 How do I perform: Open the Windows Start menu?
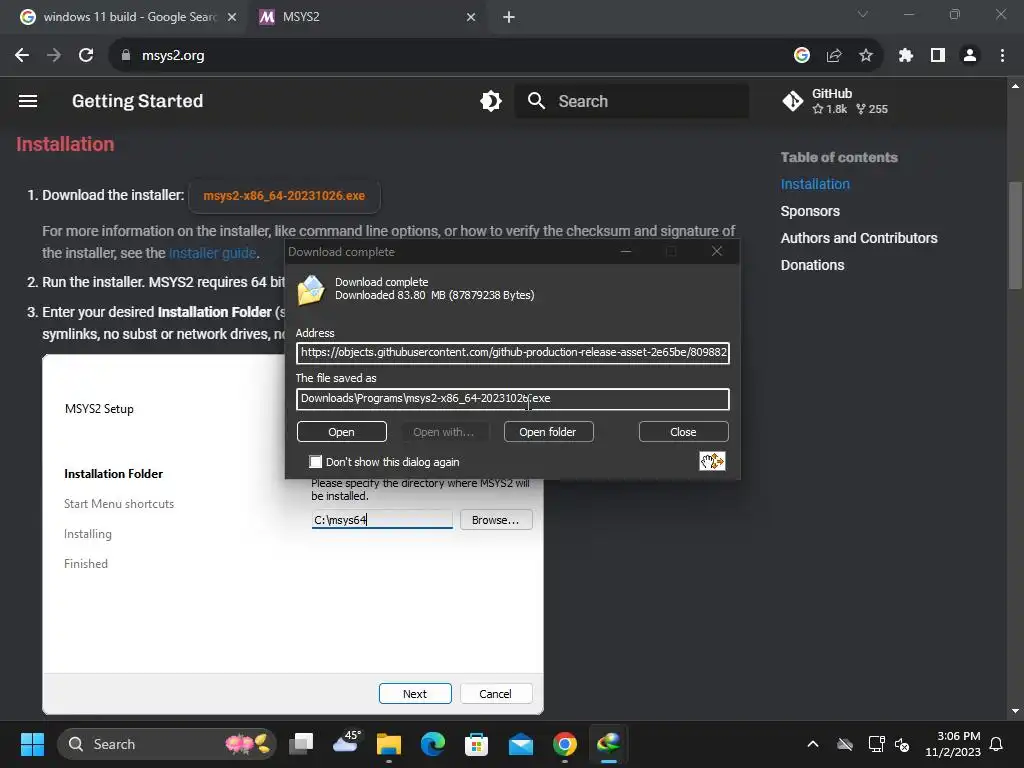[32, 744]
